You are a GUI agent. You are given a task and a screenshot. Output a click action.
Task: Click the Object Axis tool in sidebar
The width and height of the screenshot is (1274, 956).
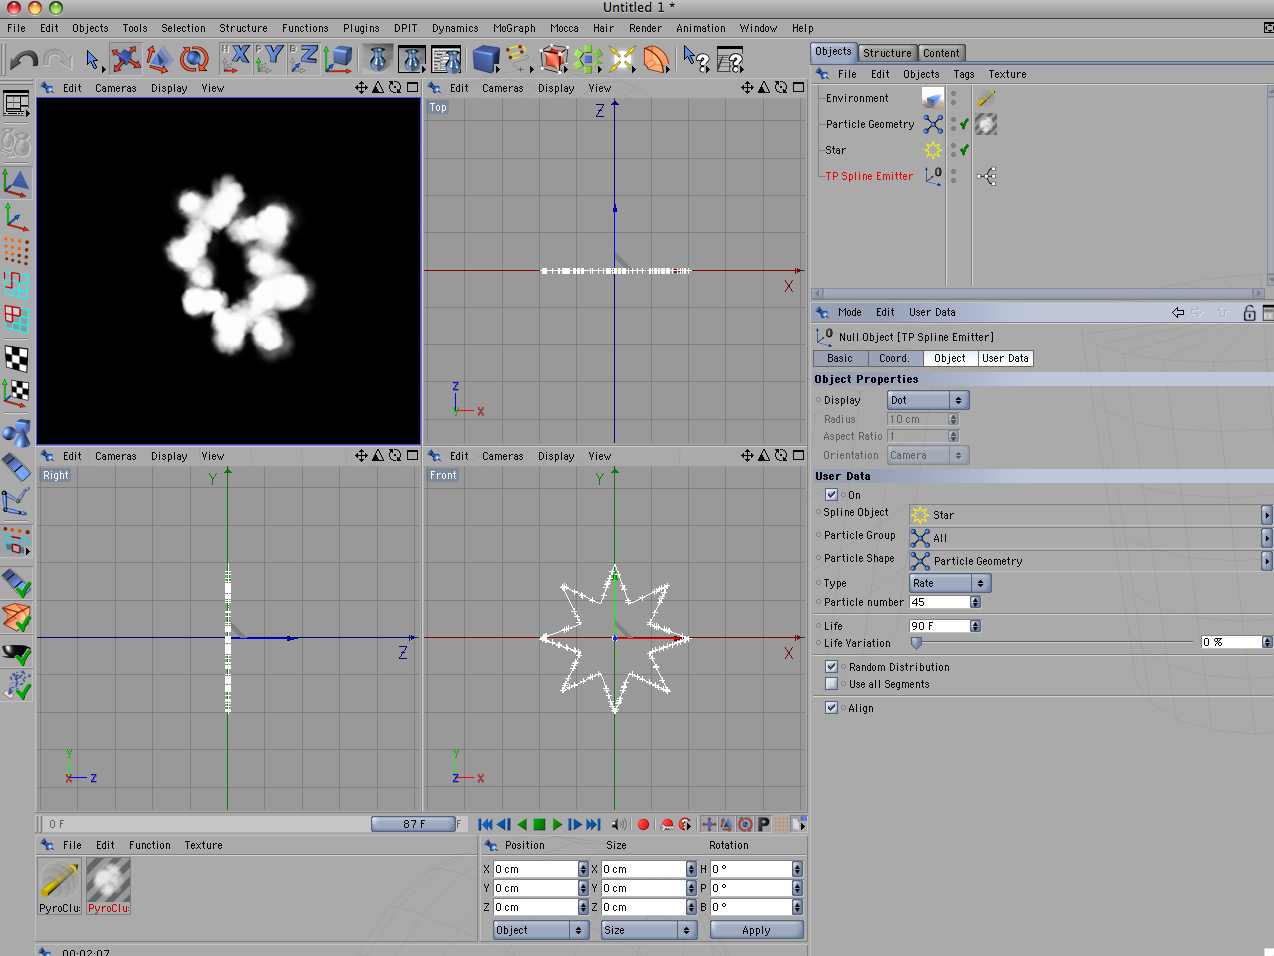16,216
